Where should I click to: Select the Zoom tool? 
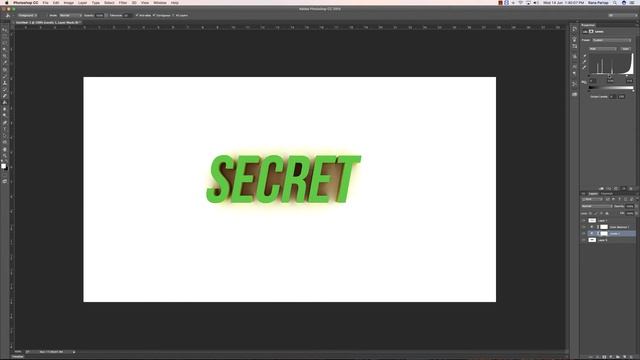point(5,156)
